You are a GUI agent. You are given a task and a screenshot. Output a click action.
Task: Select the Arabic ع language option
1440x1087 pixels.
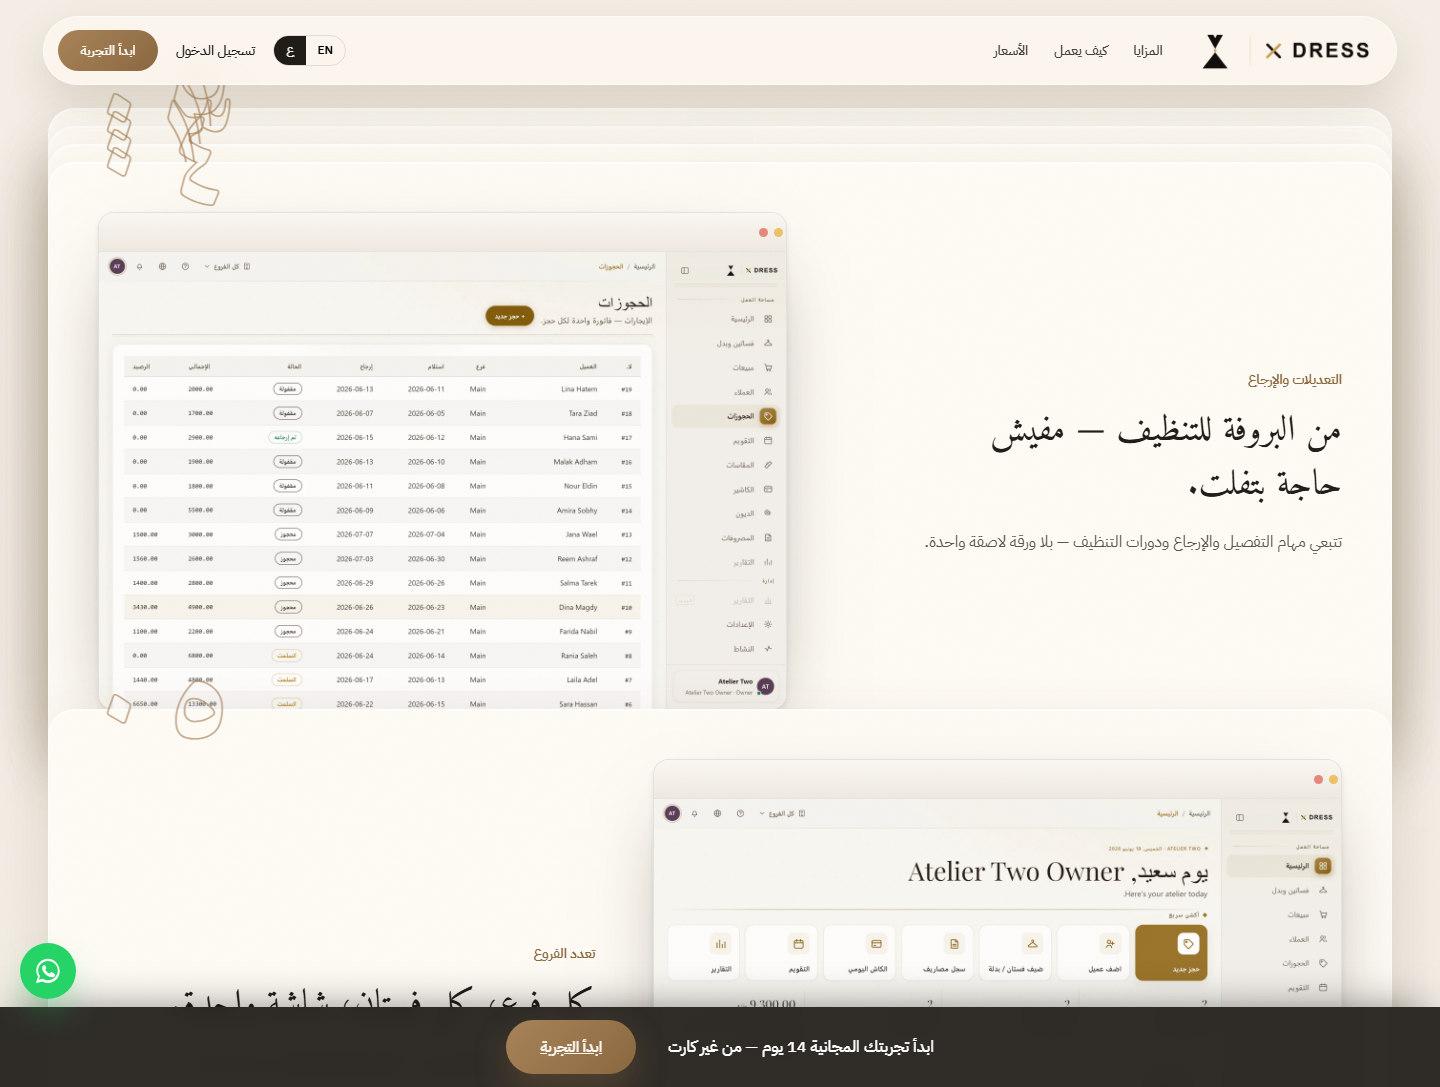pyautogui.click(x=290, y=51)
